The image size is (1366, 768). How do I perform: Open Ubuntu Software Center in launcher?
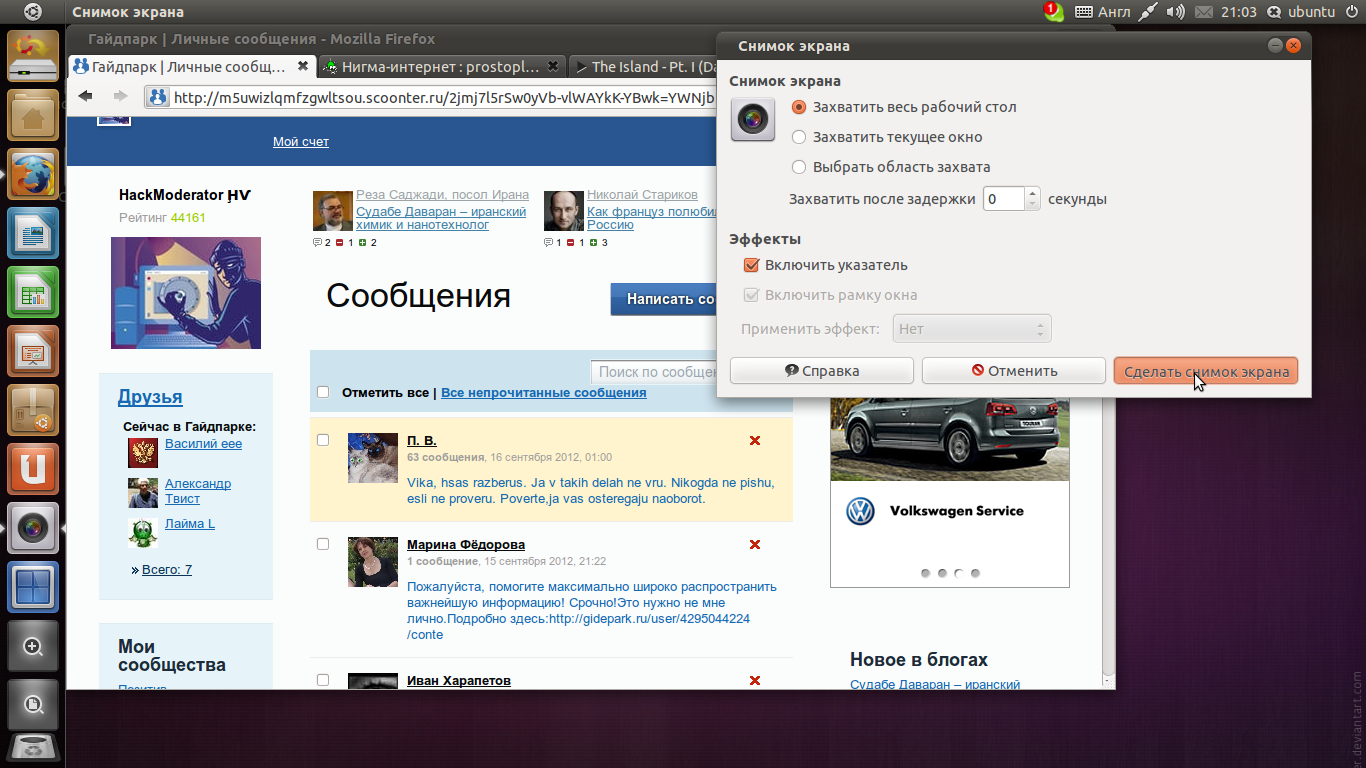pyautogui.click(x=33, y=410)
